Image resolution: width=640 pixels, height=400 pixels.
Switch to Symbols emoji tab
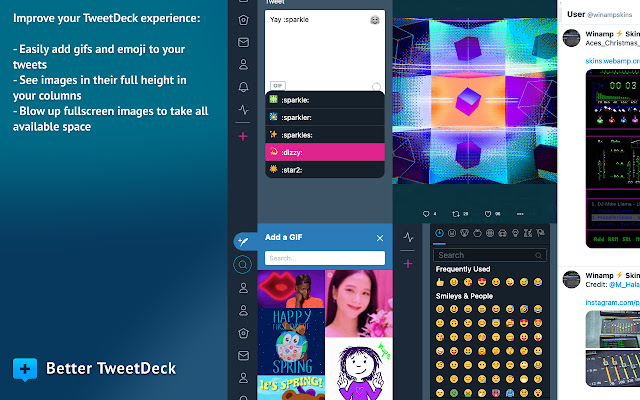(528, 233)
